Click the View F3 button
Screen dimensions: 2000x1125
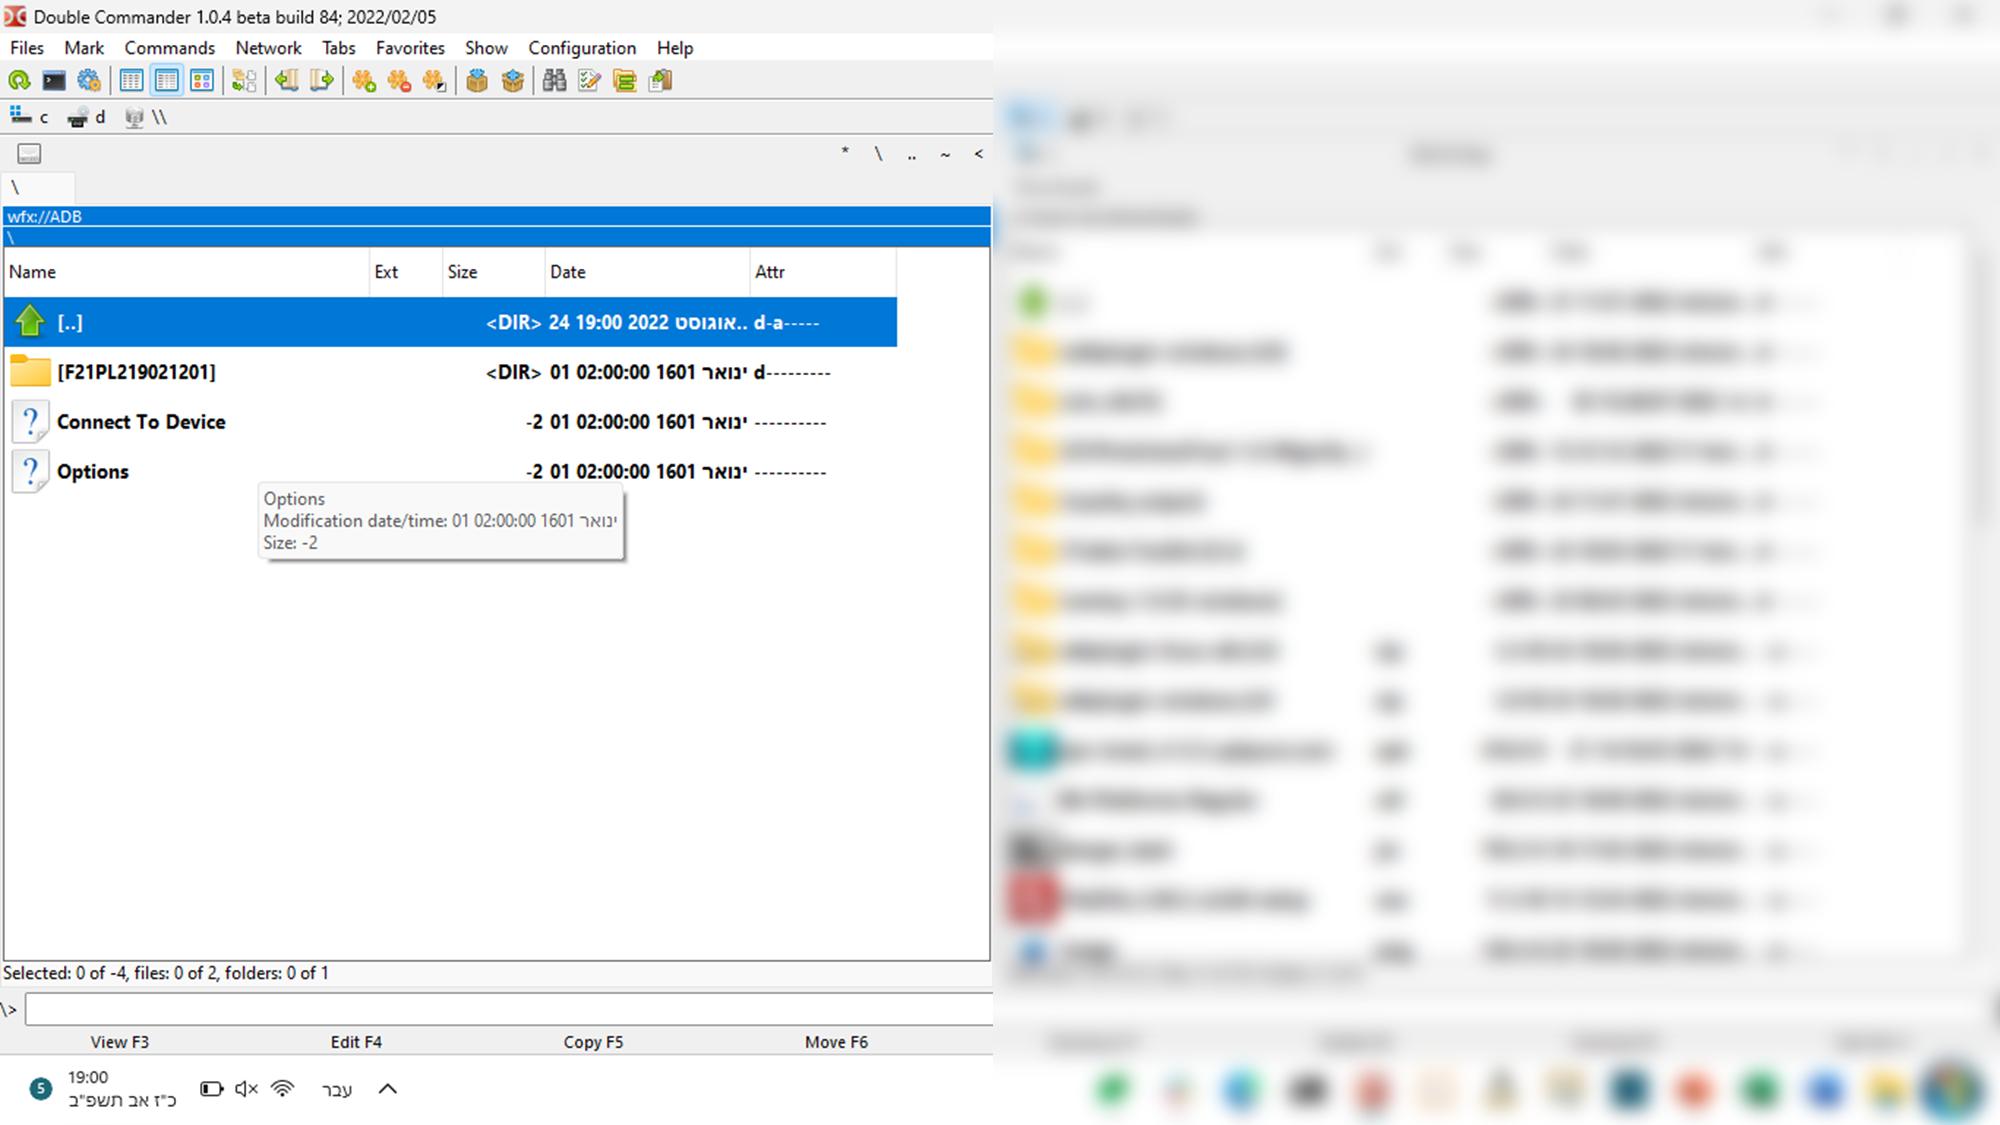click(x=120, y=1042)
